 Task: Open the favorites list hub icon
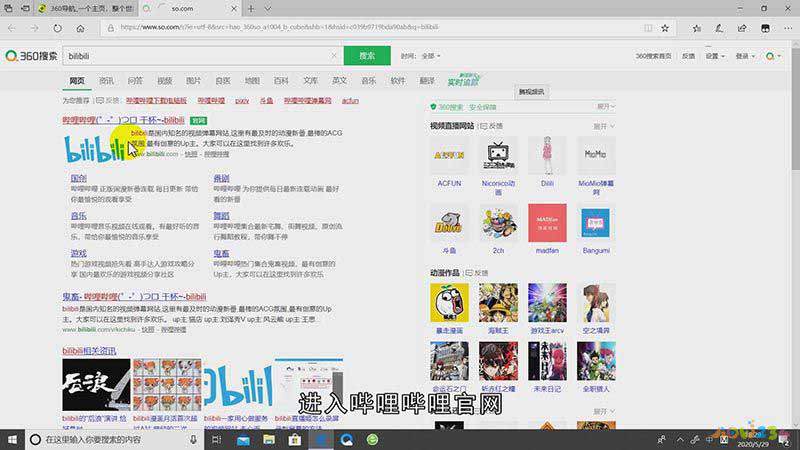(696, 29)
